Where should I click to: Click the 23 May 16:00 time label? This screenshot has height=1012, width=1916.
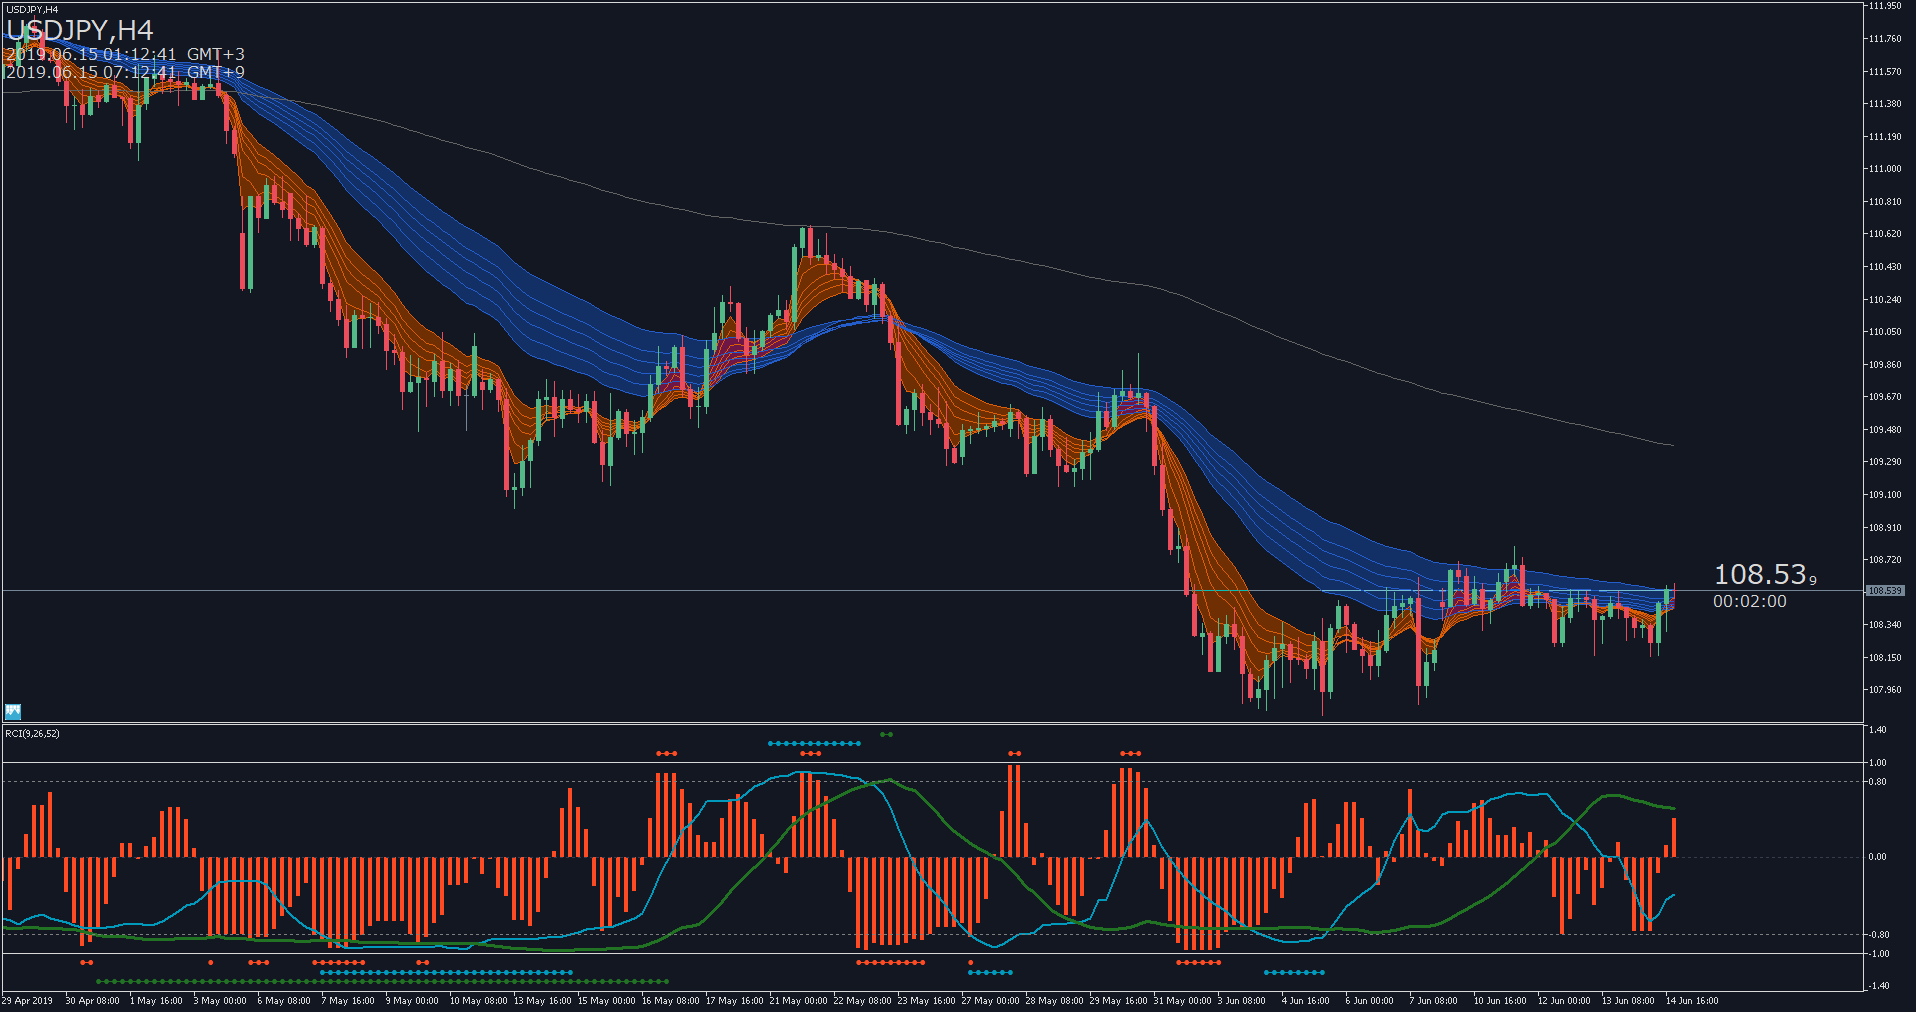tap(927, 1001)
